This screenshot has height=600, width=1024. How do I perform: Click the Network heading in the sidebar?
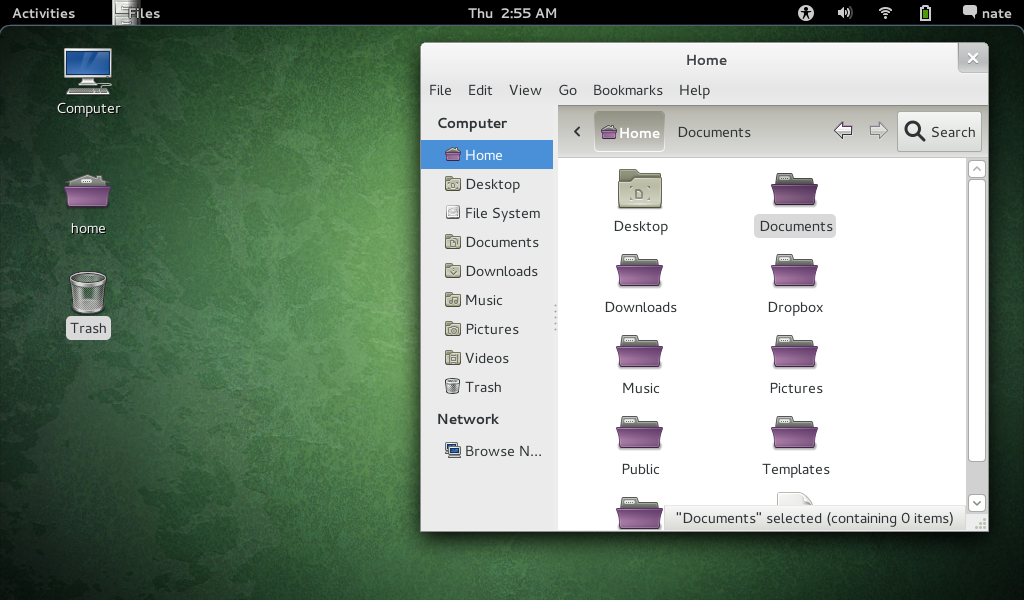click(468, 419)
